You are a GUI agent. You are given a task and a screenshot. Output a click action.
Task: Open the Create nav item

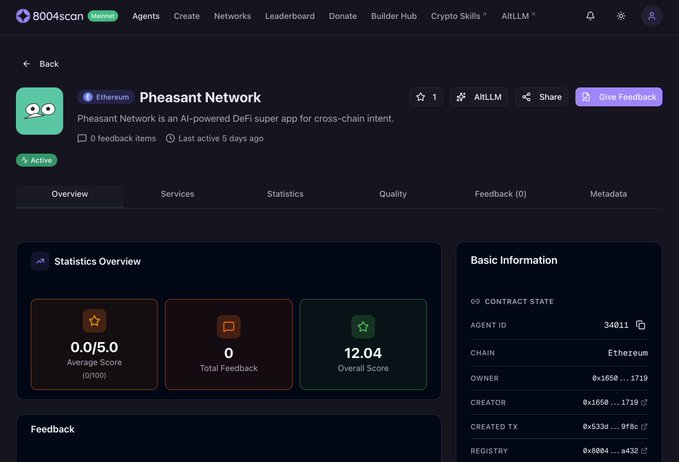tap(187, 16)
